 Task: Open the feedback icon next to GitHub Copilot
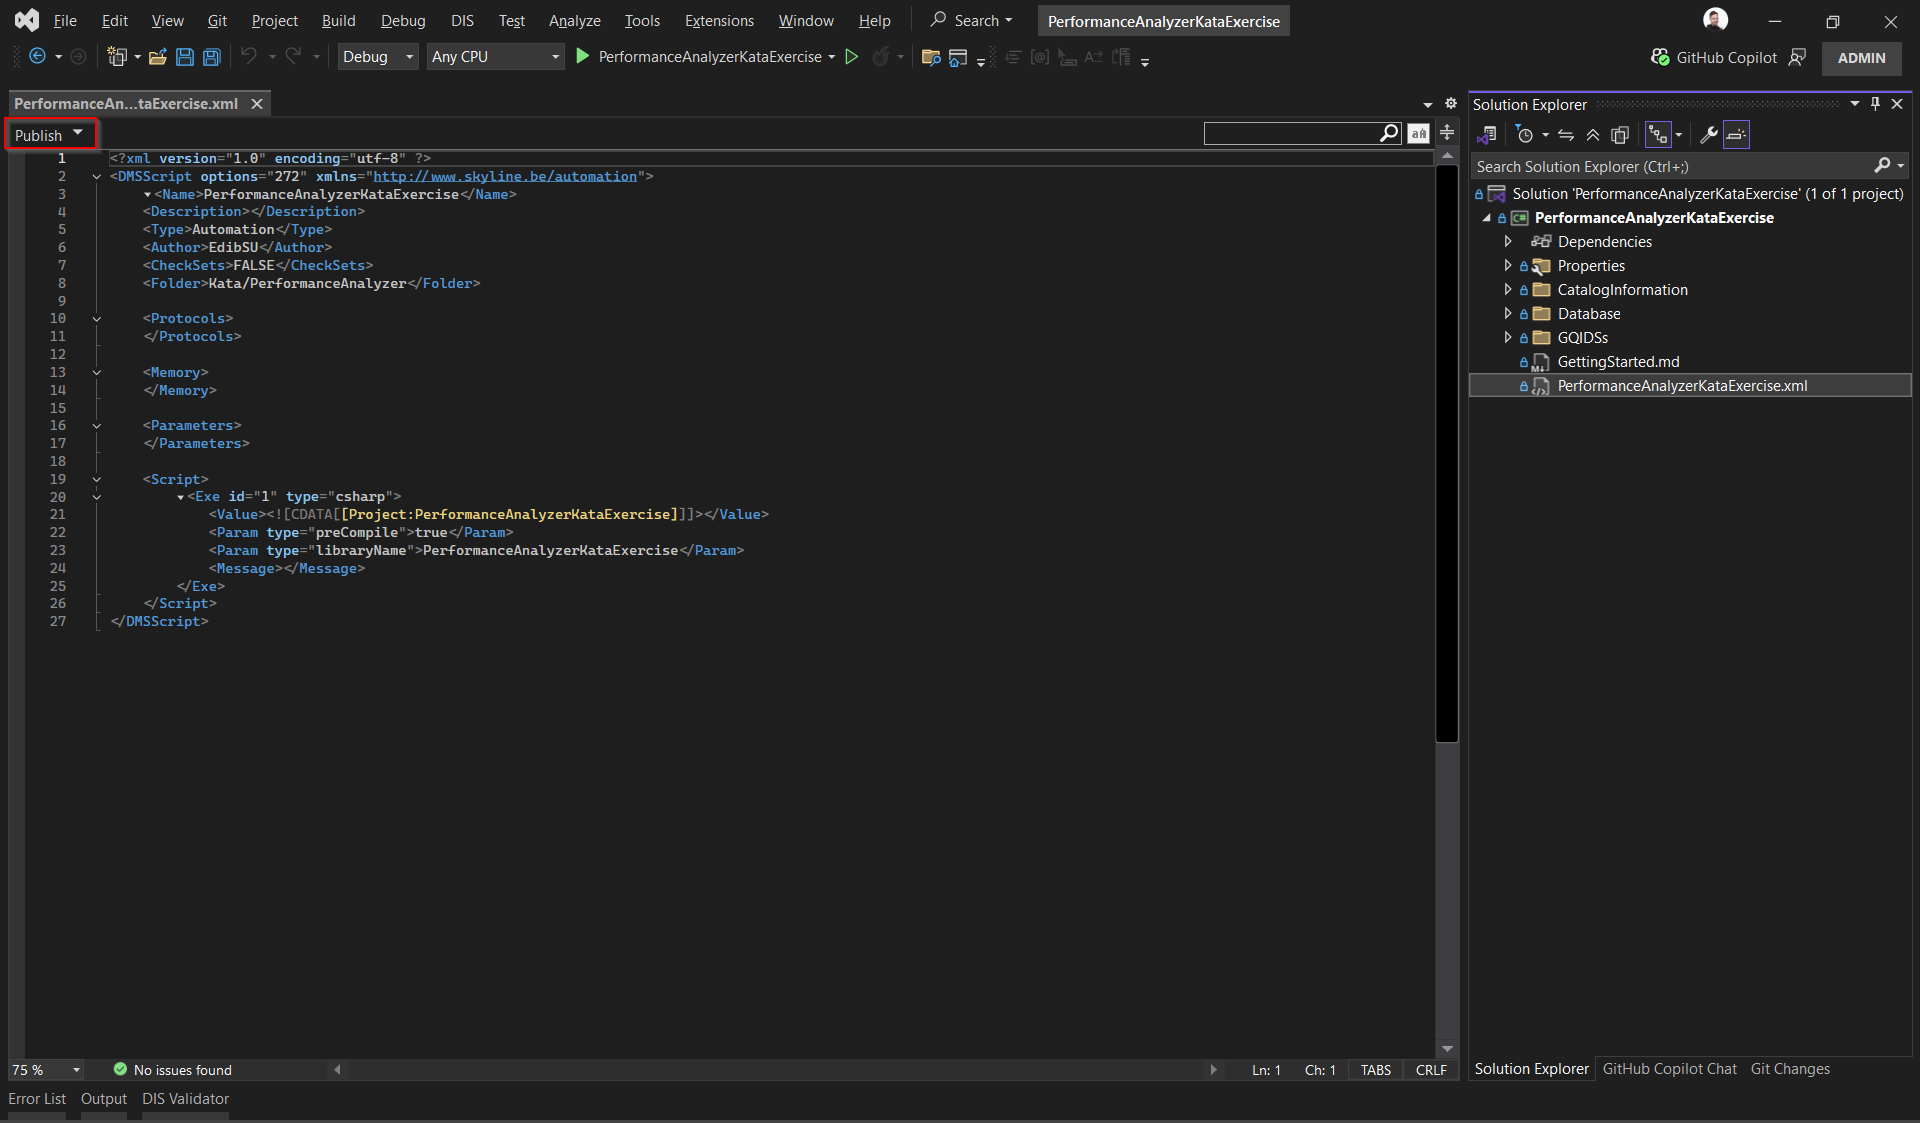tap(1797, 57)
